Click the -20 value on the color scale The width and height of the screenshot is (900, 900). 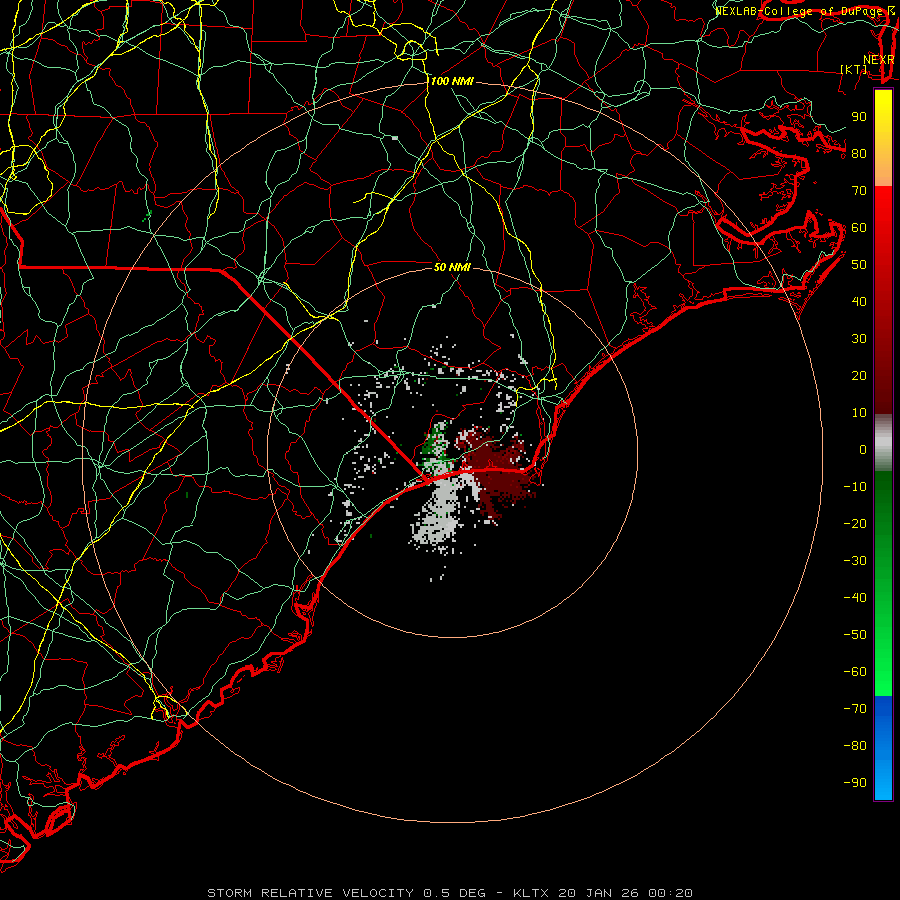855,523
